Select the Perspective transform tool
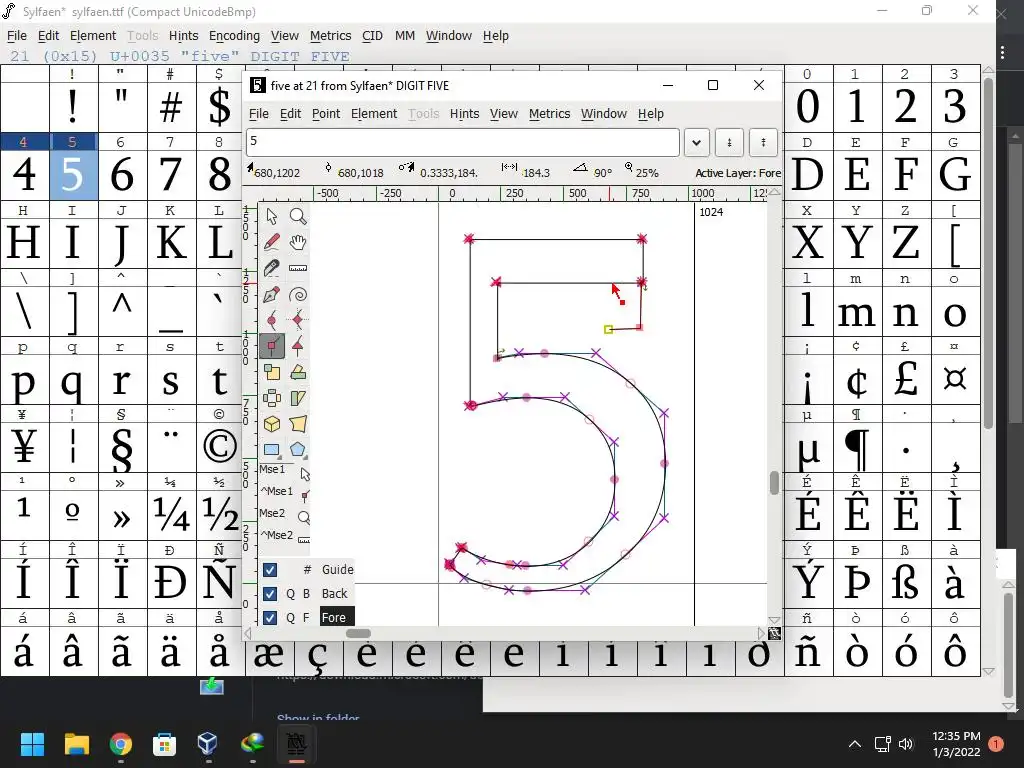The width and height of the screenshot is (1024, 768). (x=298, y=424)
